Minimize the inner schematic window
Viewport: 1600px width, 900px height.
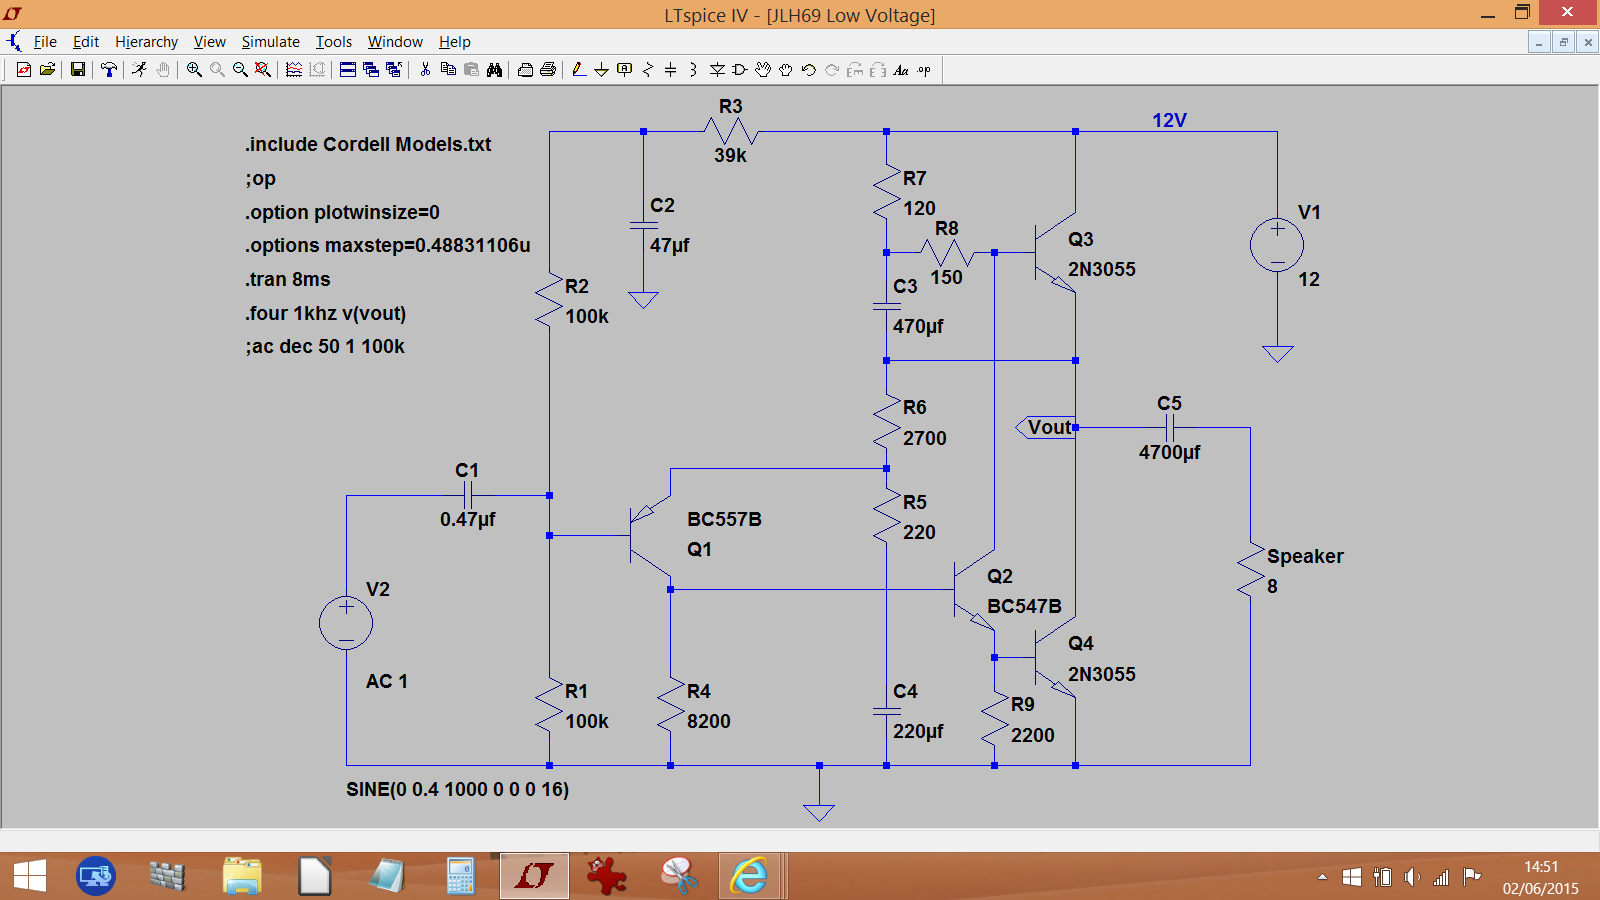pos(1540,42)
